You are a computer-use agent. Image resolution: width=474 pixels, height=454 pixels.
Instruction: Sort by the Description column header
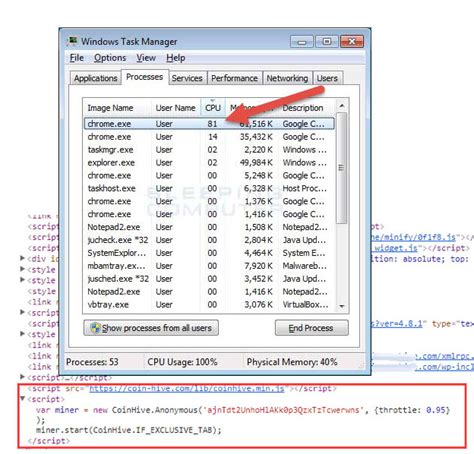(307, 108)
